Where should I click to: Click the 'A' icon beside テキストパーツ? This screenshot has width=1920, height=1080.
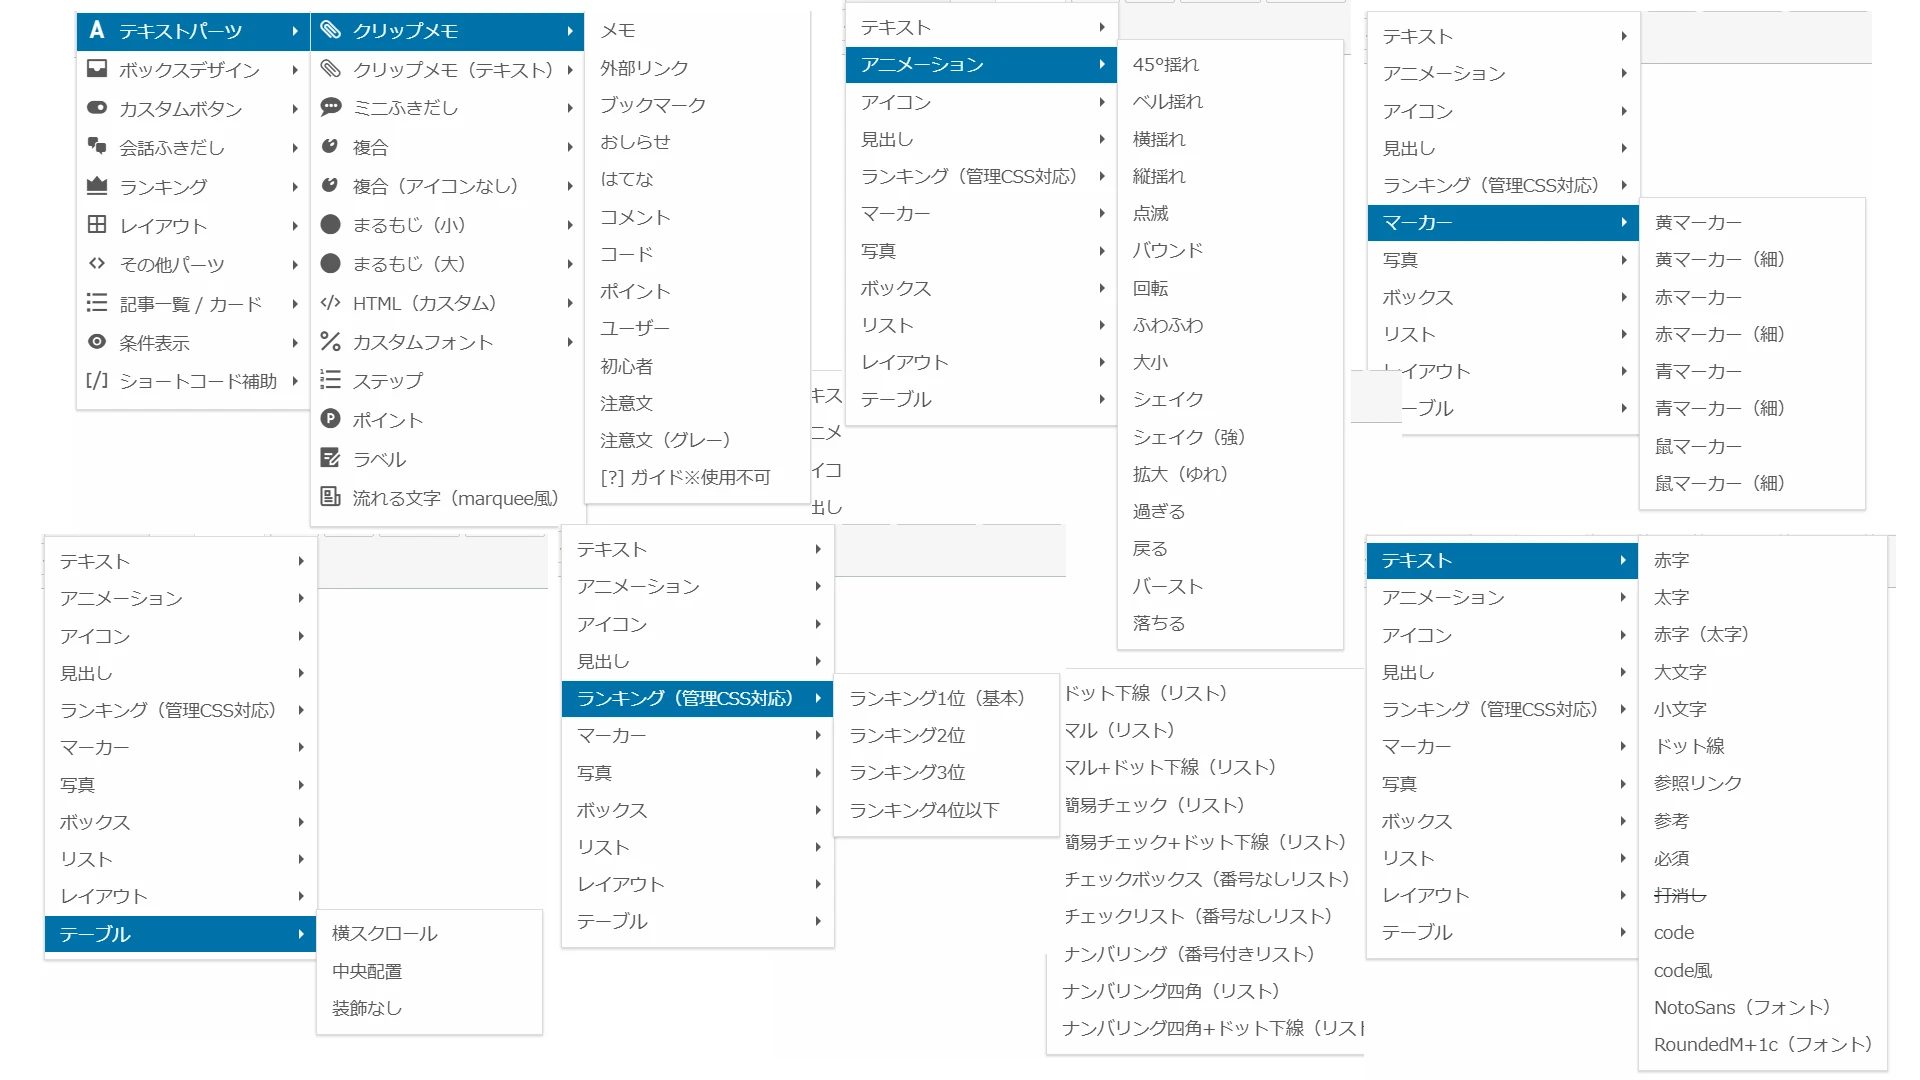pos(97,30)
